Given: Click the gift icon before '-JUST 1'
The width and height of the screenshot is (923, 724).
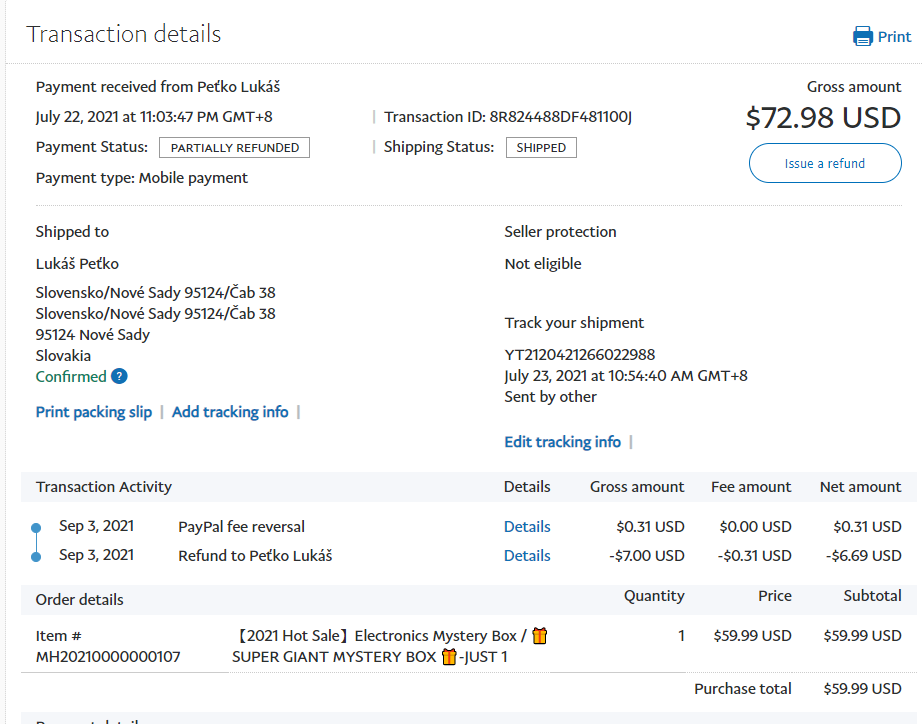Looking at the screenshot, I should 449,657.
